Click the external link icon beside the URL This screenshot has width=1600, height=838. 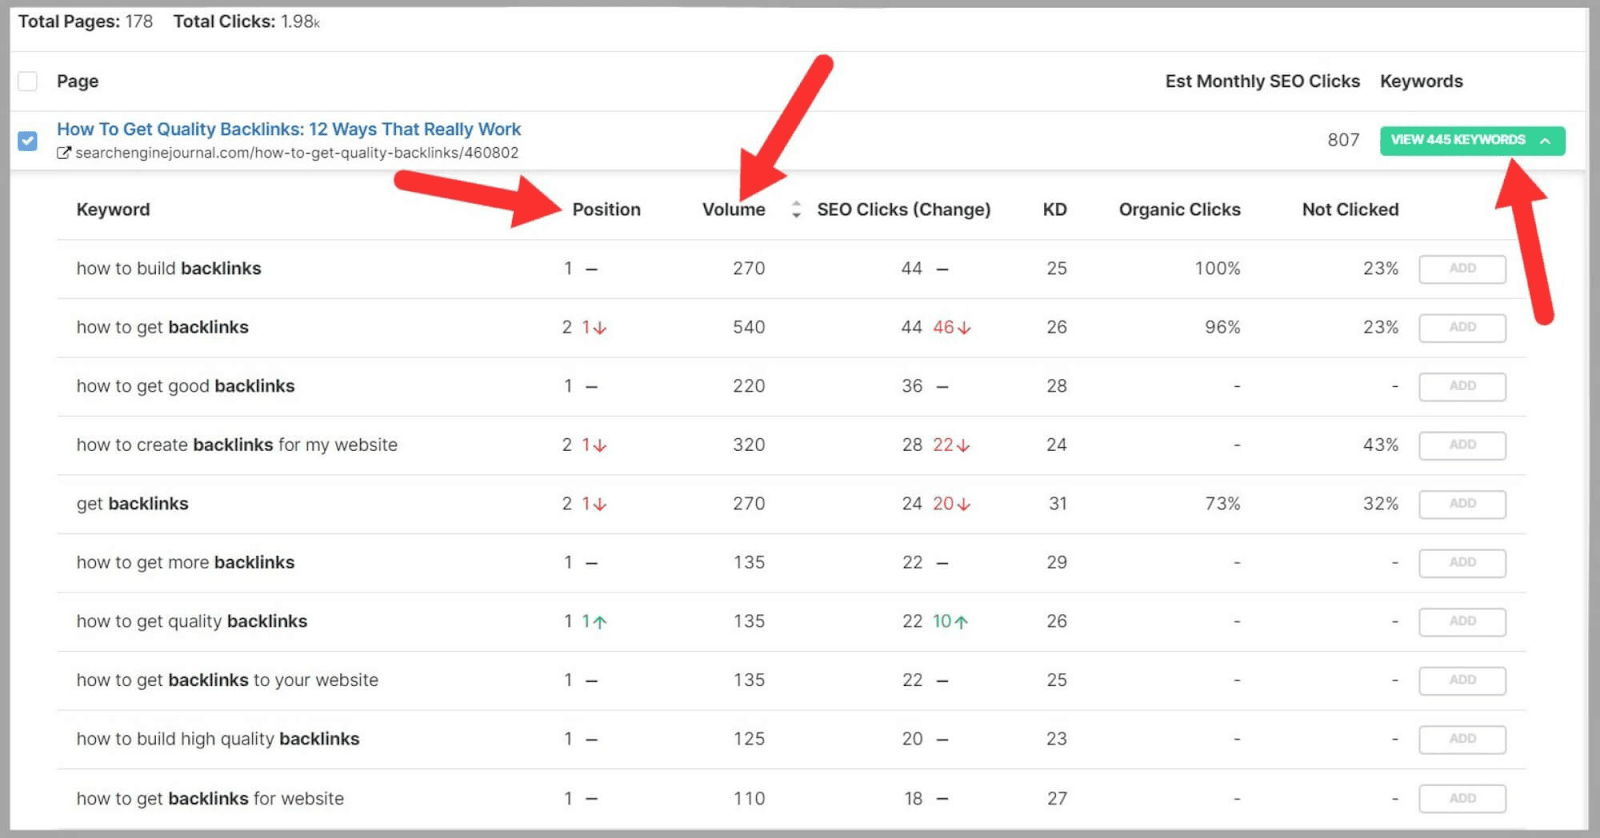[64, 153]
